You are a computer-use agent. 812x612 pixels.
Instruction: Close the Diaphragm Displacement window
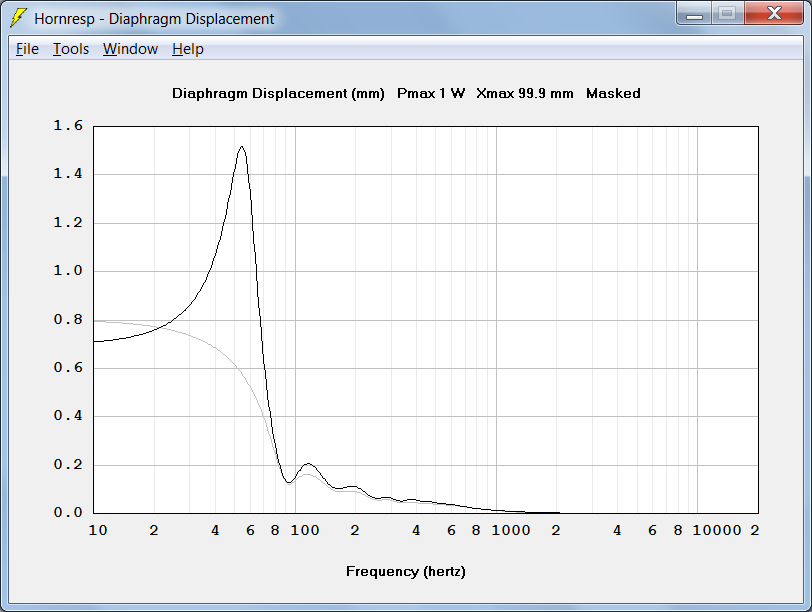click(774, 14)
